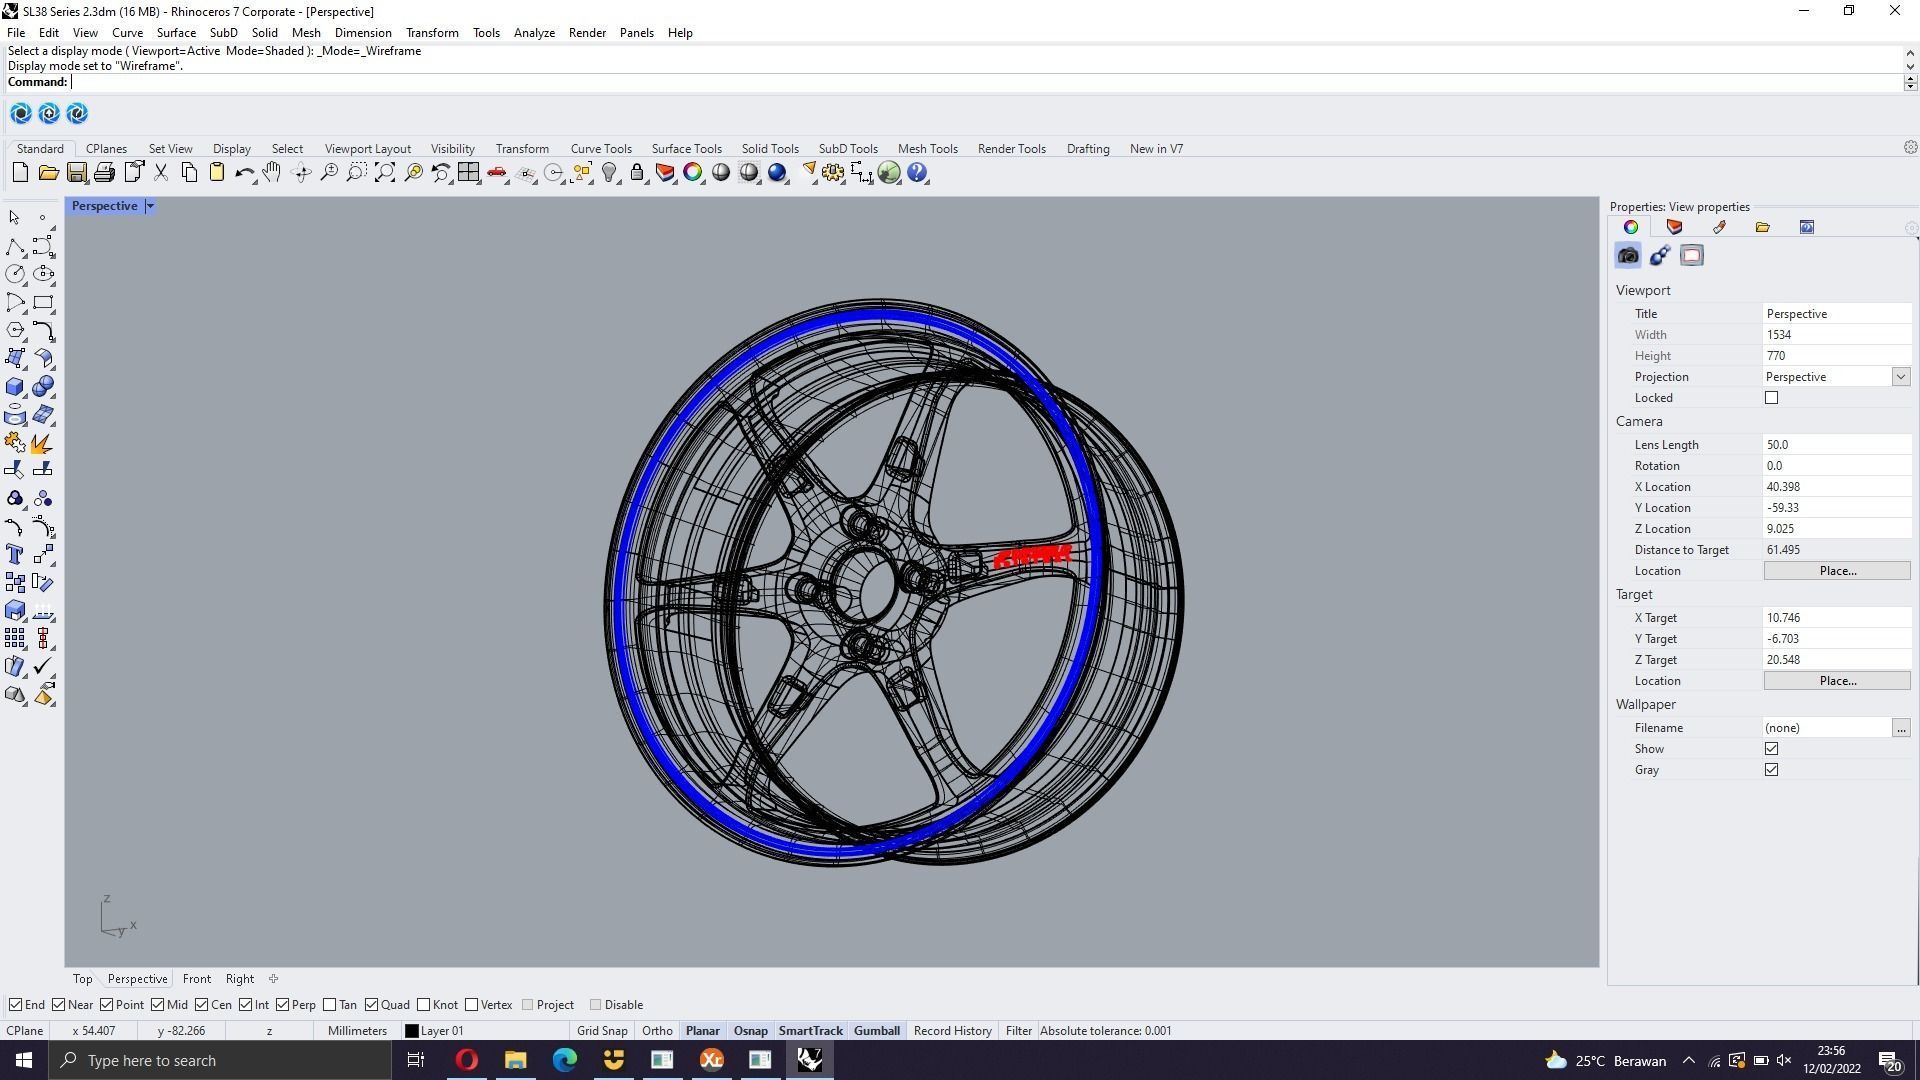Uncheck the Wallpaper Show checkbox
1920x1080 pixels.
pos(1772,749)
